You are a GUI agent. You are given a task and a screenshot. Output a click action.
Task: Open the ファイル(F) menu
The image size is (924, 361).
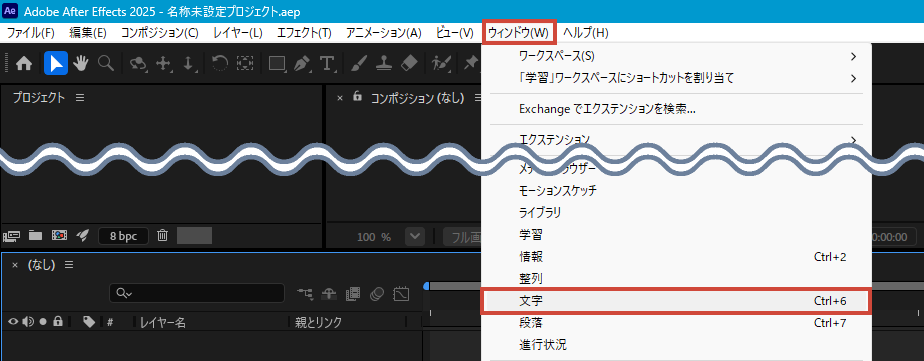coord(31,33)
